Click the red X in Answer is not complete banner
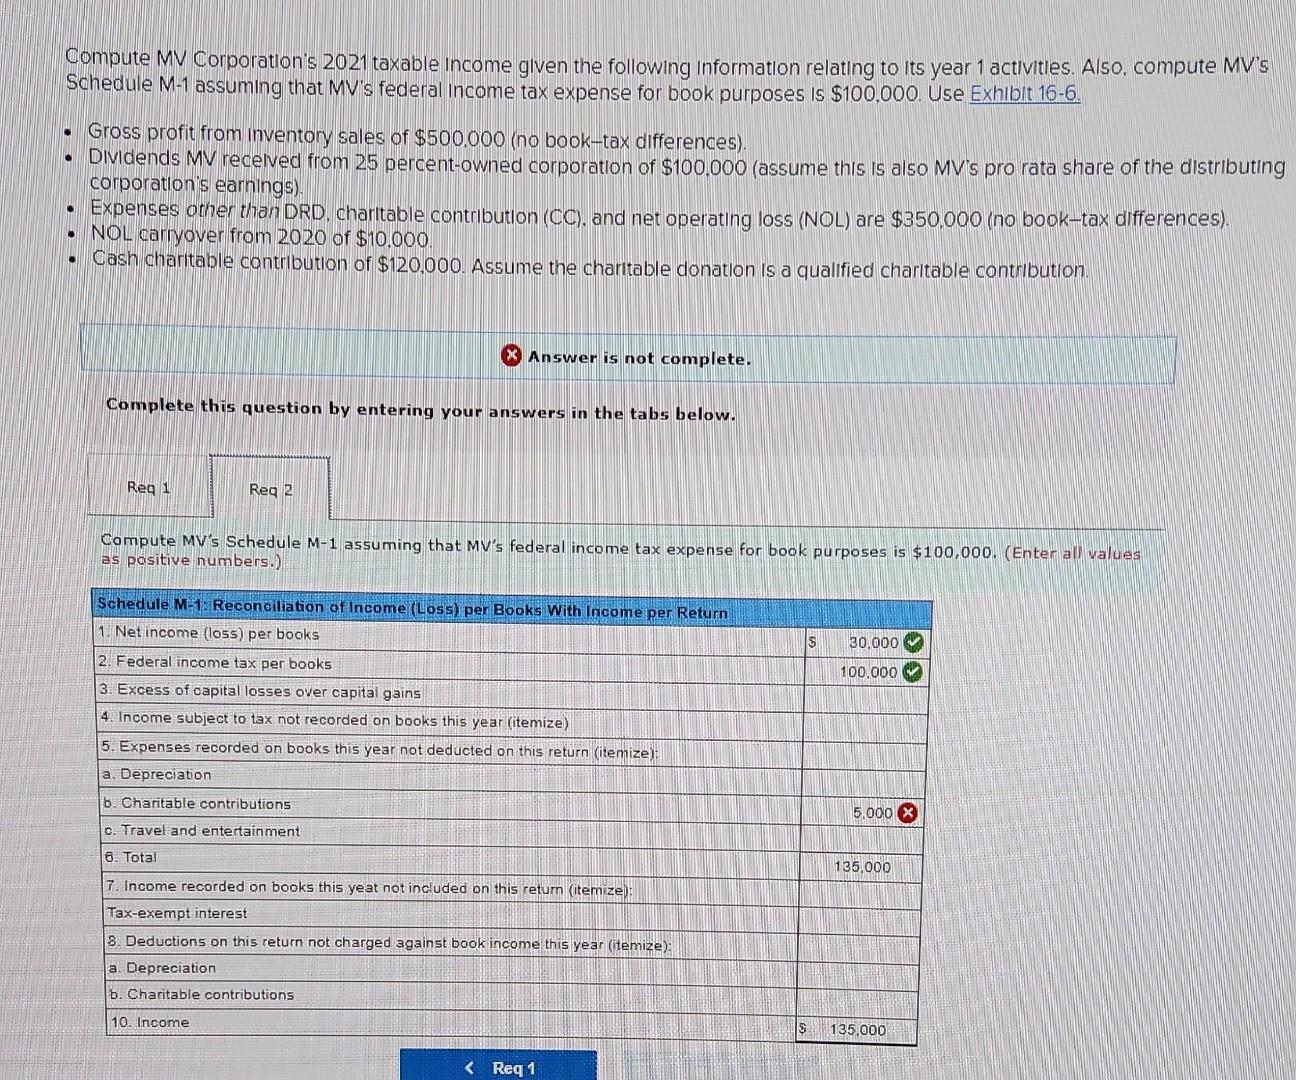The height and width of the screenshot is (1080, 1296). pos(510,355)
